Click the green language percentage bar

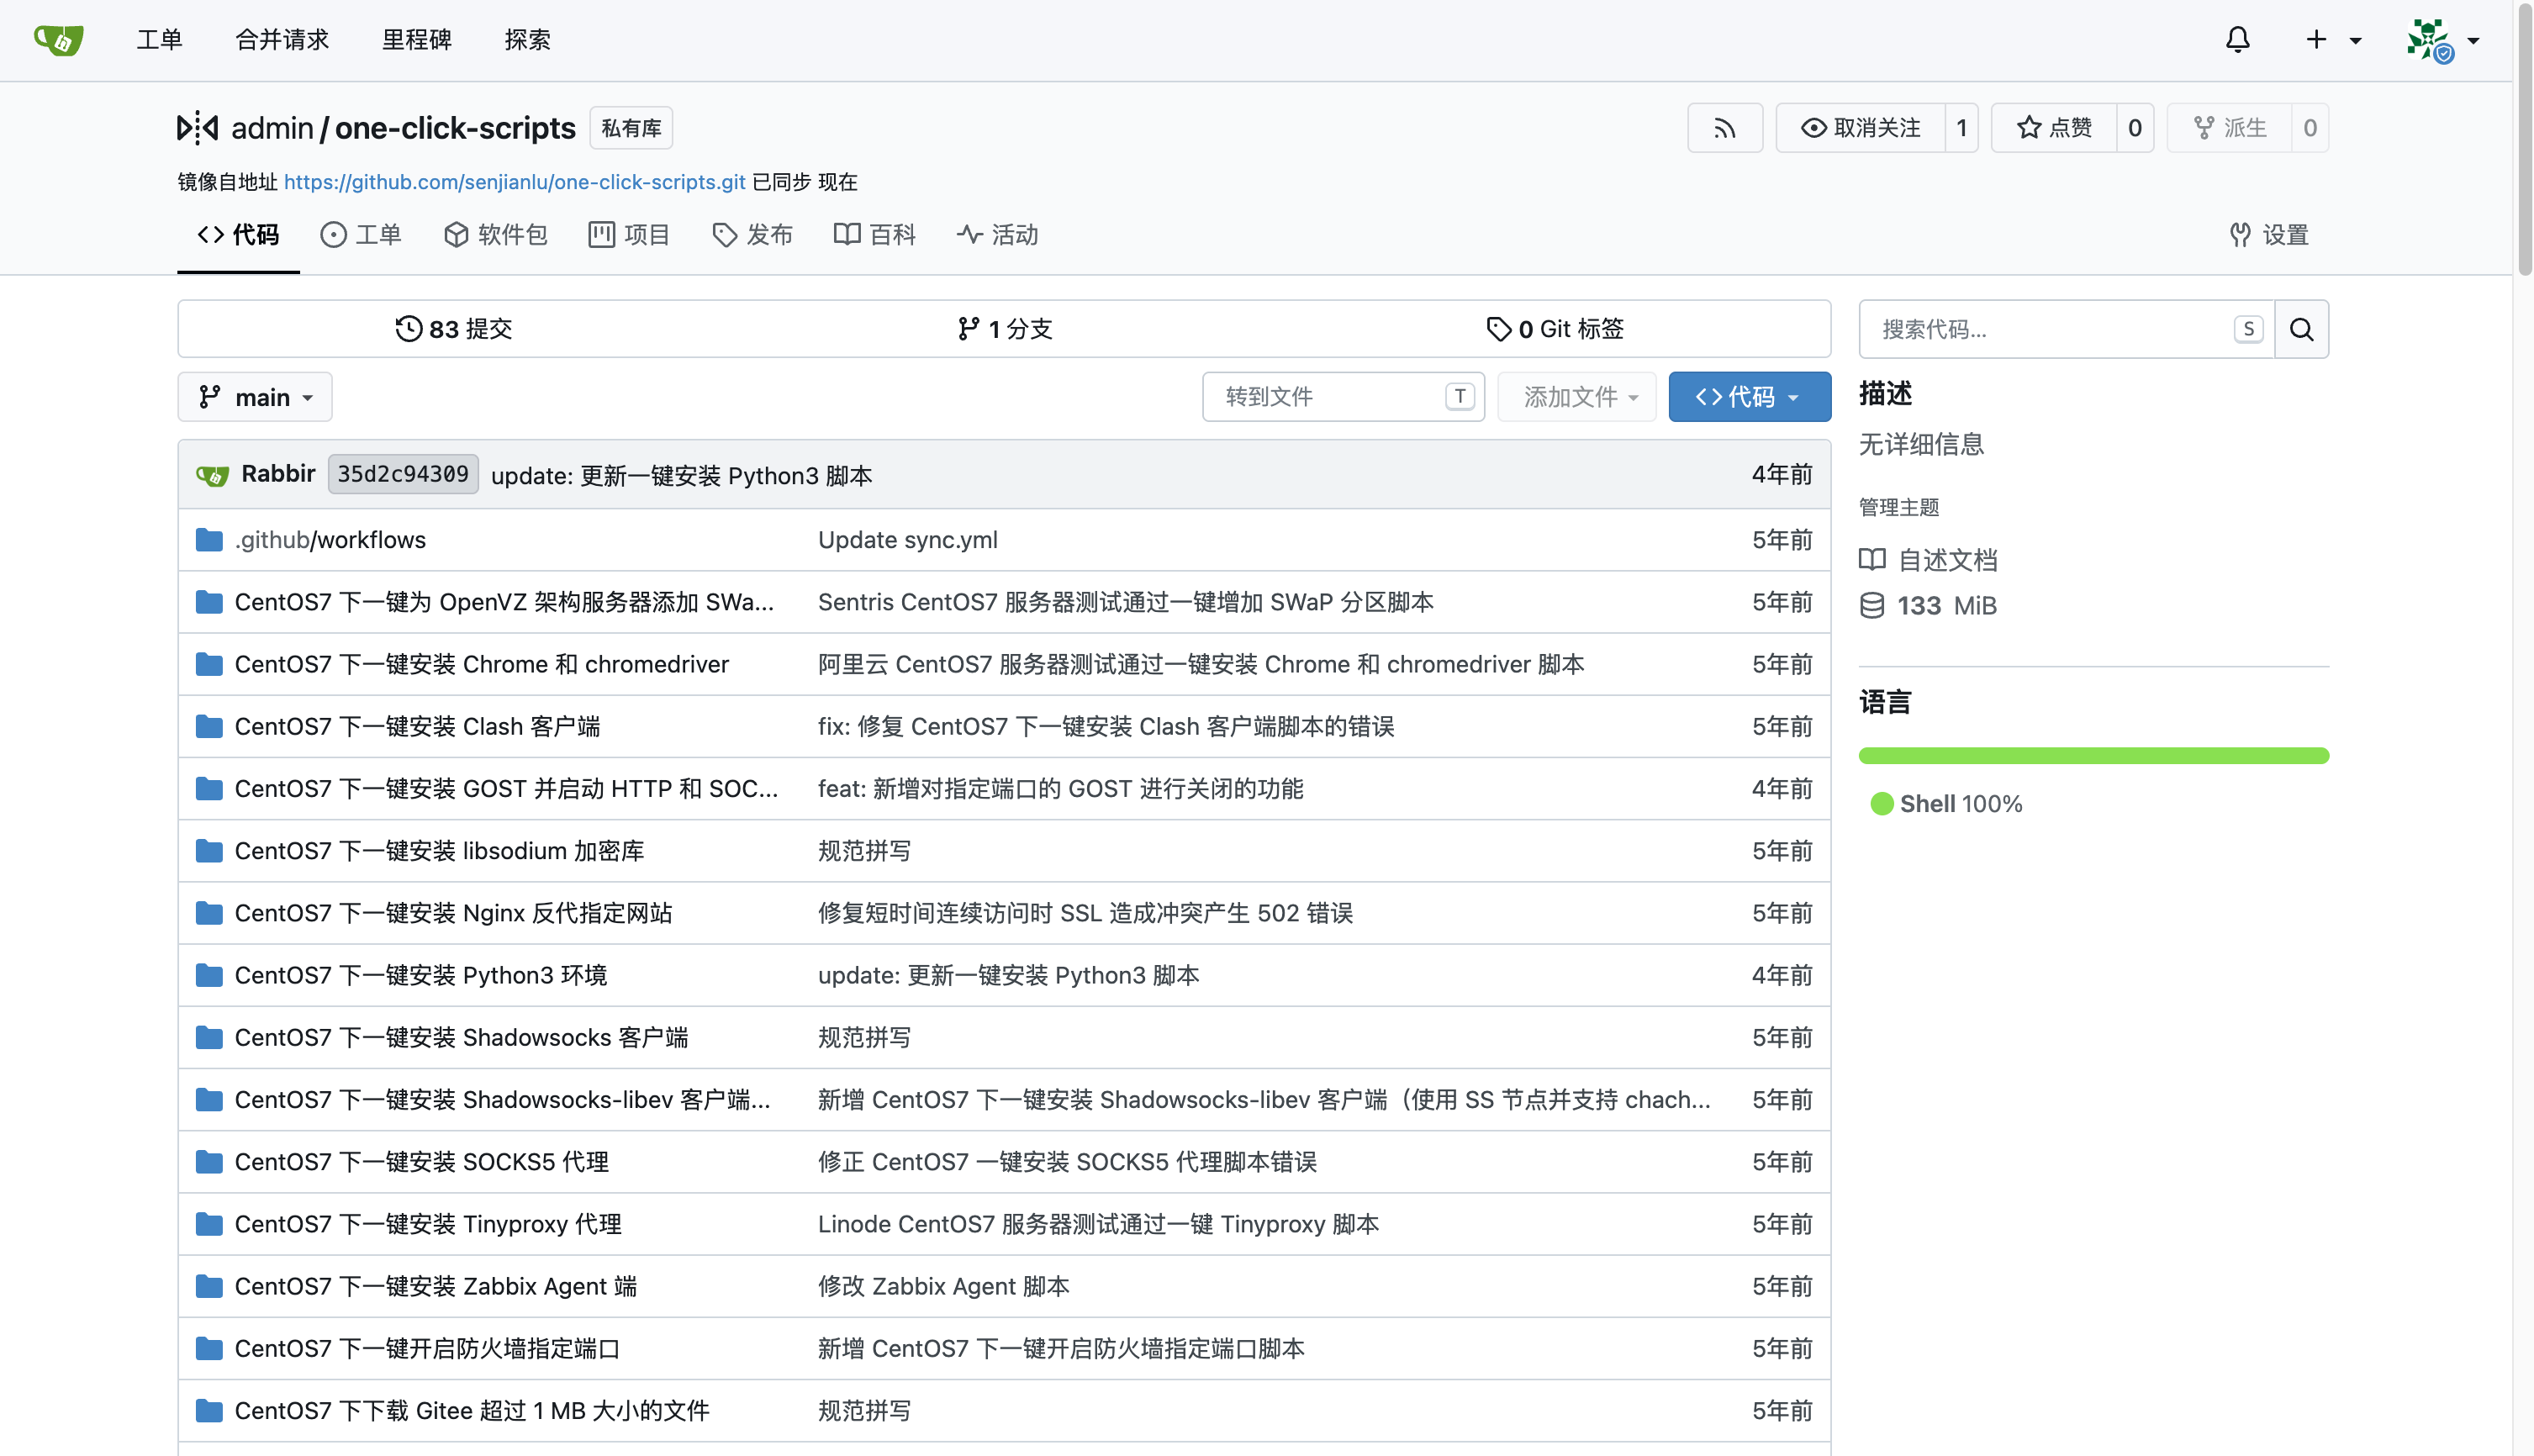(x=2093, y=756)
